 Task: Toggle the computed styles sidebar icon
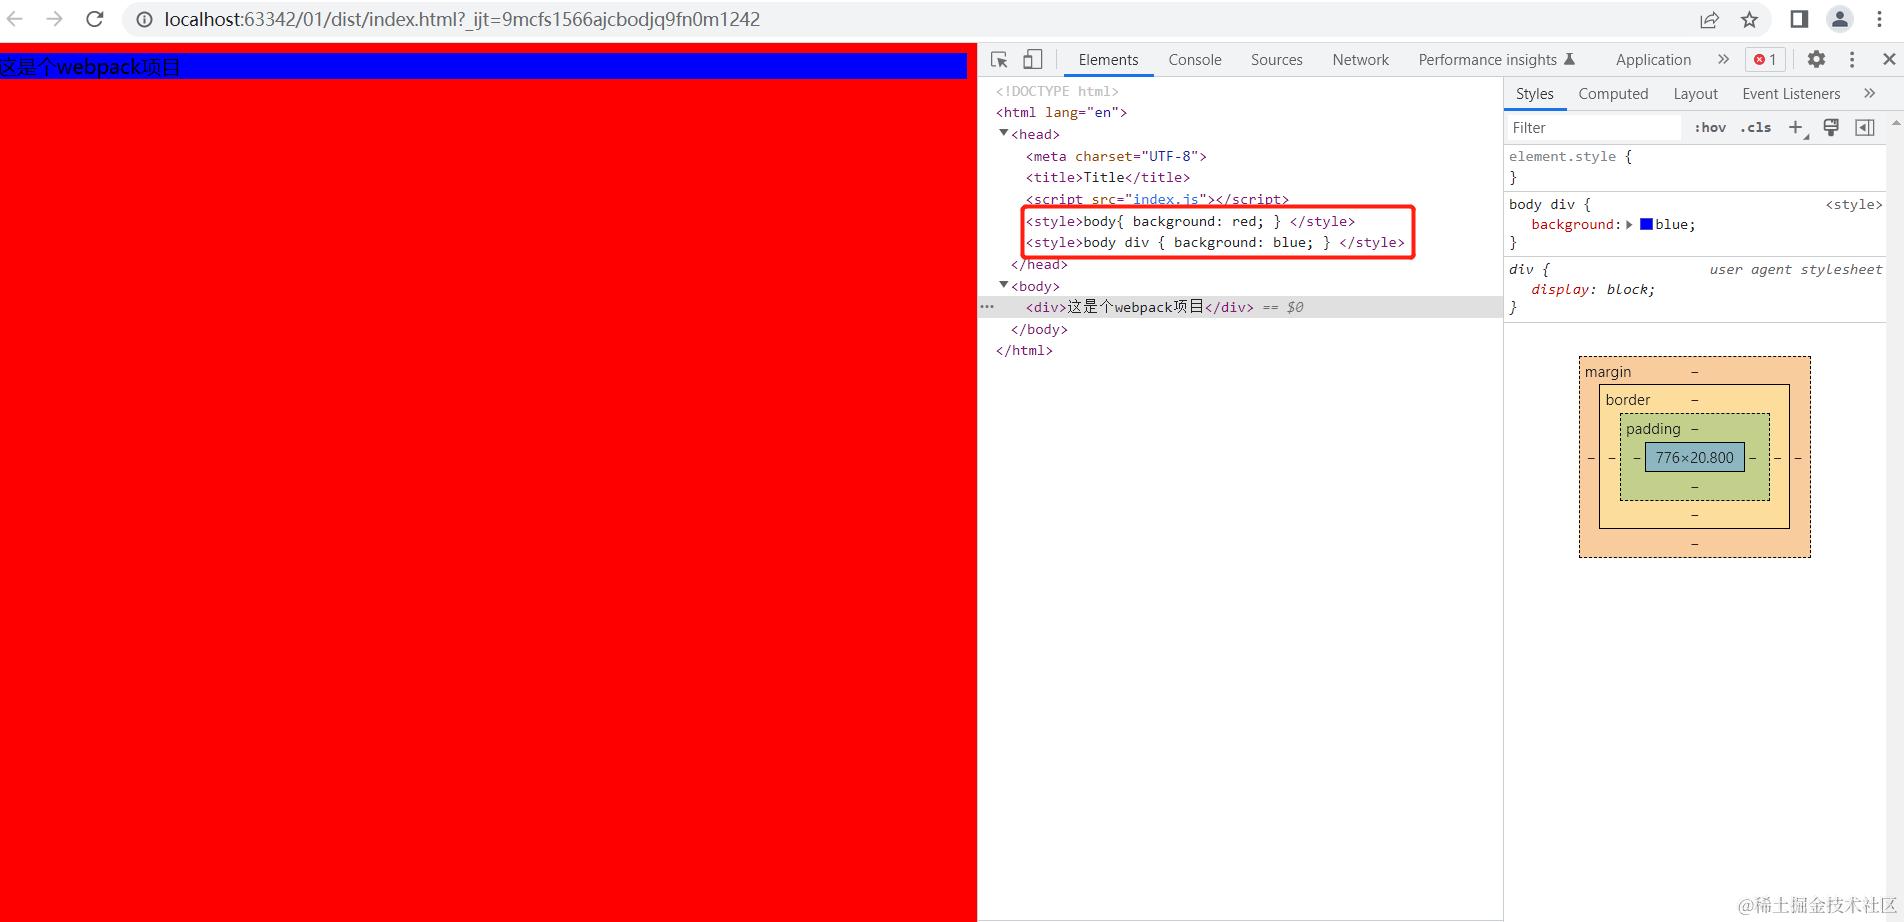(1865, 127)
